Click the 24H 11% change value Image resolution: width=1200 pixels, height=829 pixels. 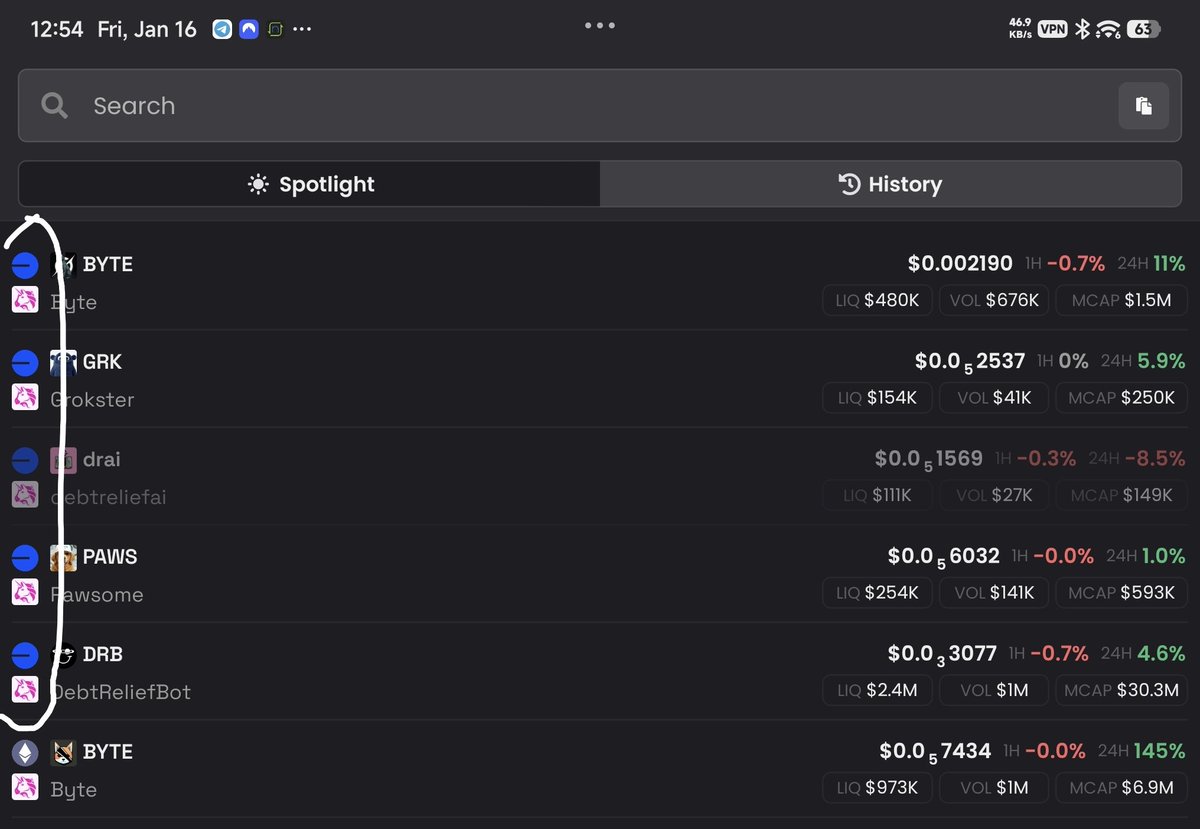coord(1169,264)
